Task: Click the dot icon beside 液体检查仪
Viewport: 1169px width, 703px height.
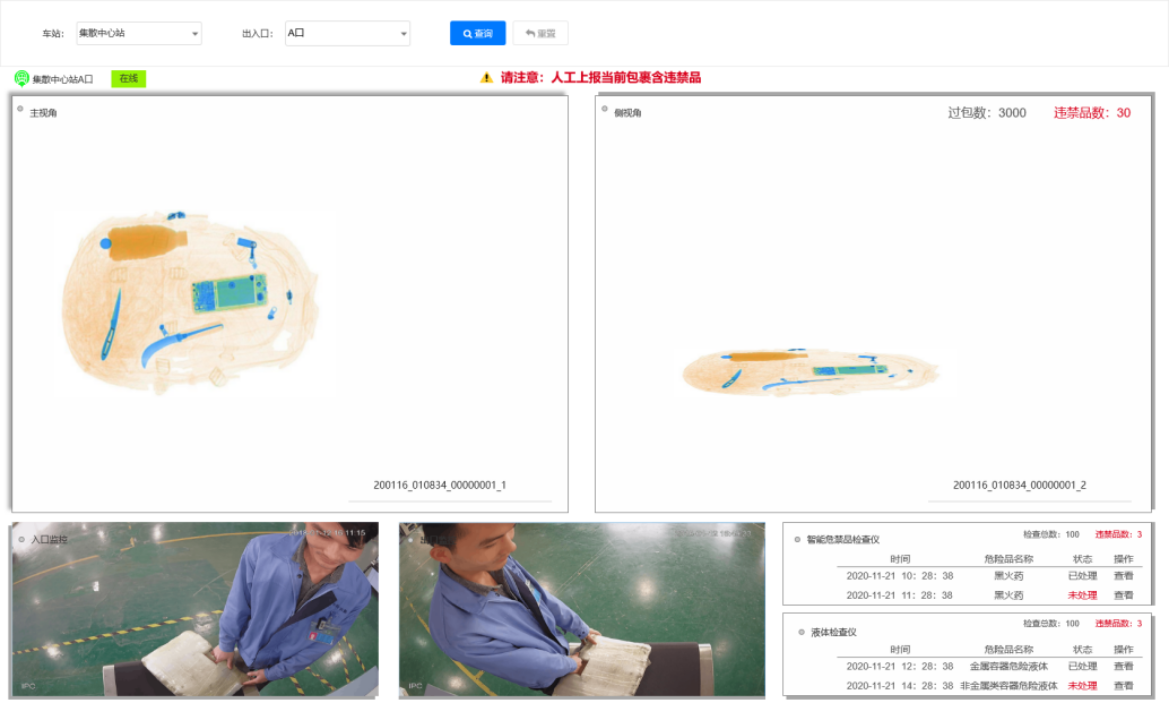Action: [801, 631]
